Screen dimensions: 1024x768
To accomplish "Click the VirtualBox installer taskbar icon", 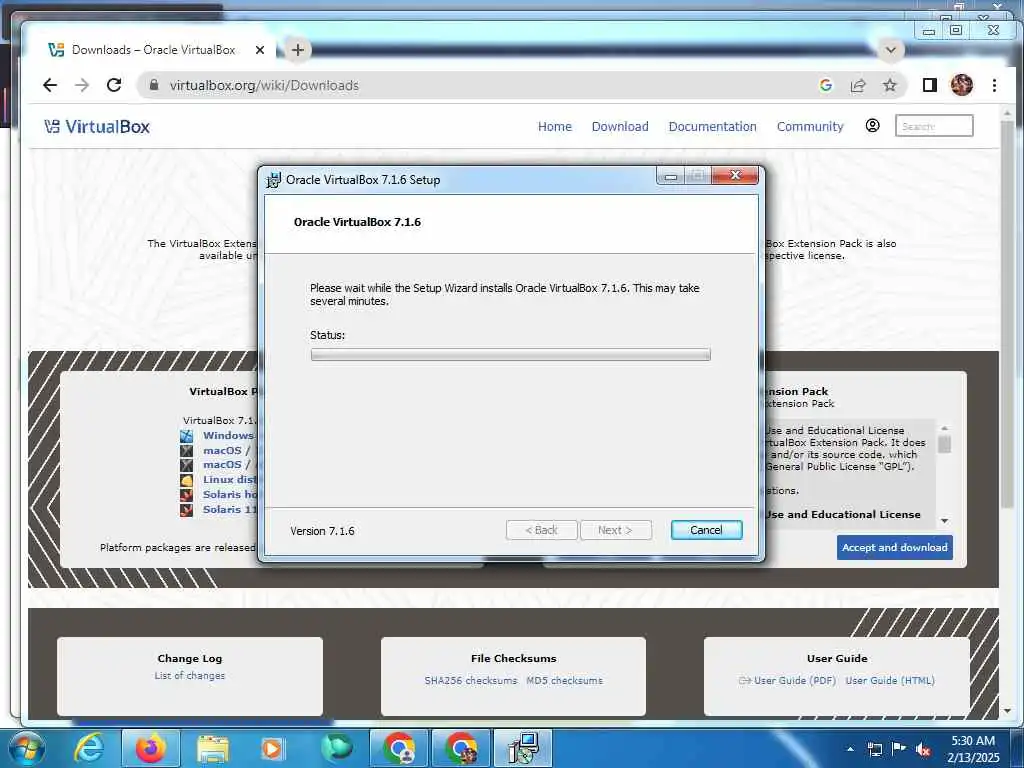I will 522,748.
